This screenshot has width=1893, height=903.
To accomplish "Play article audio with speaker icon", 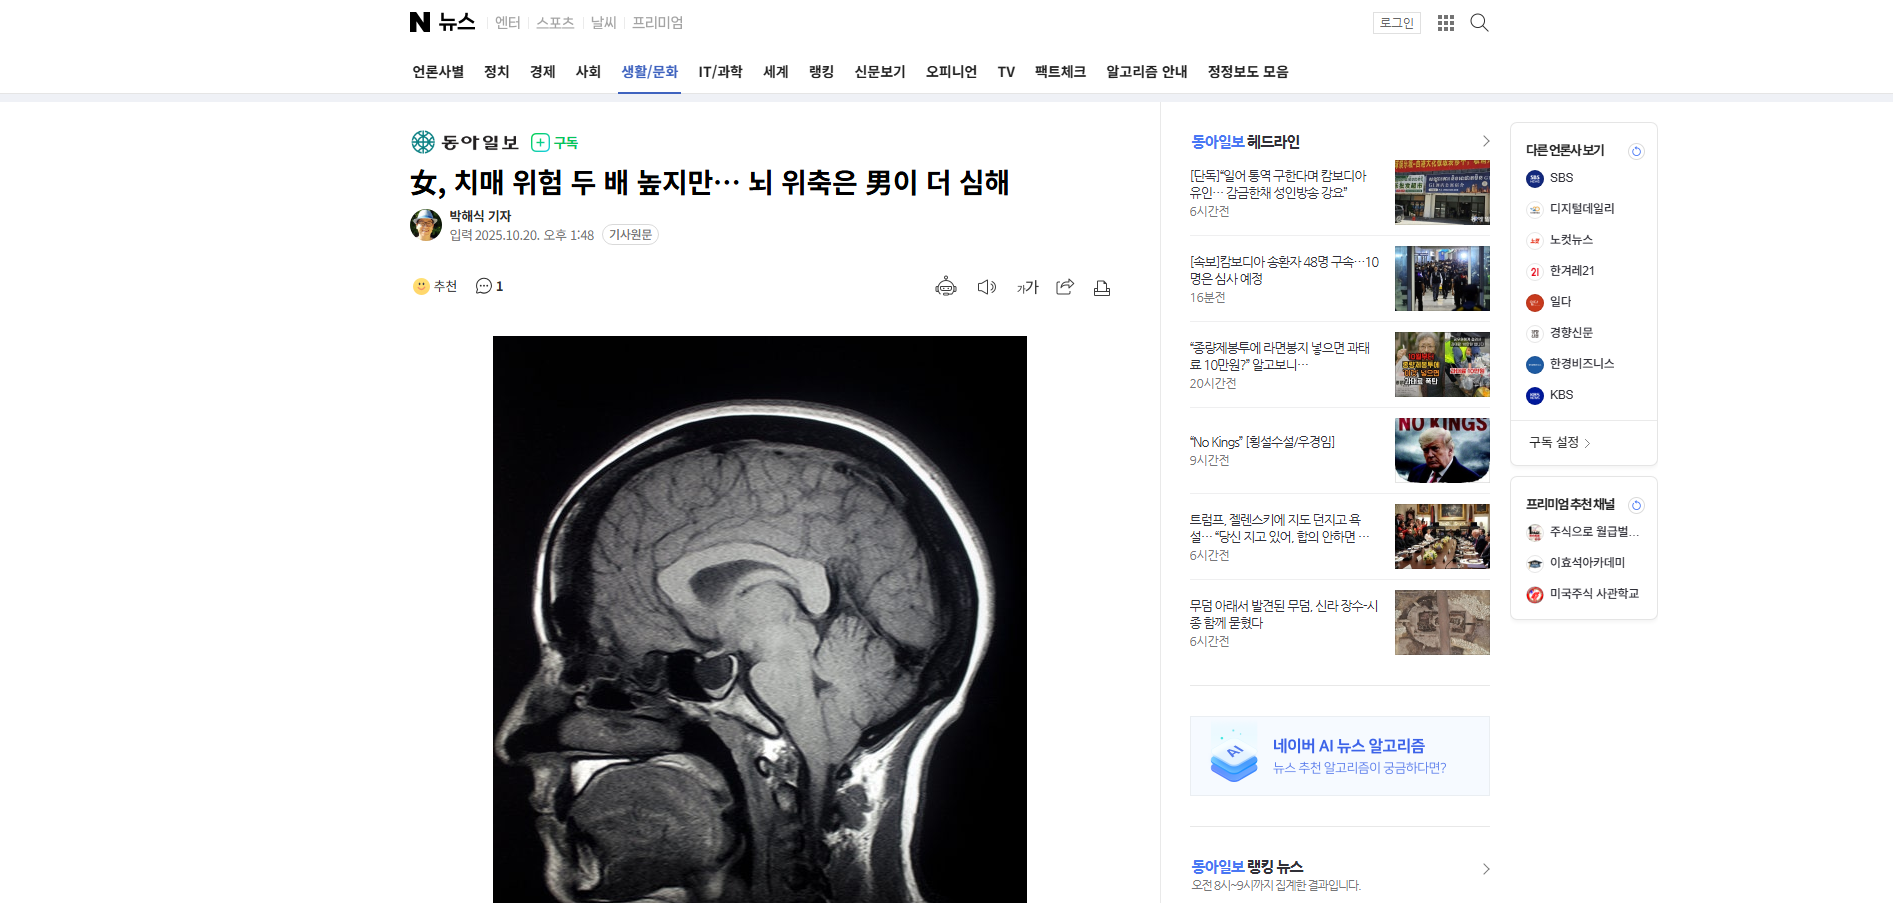I will click(x=987, y=287).
